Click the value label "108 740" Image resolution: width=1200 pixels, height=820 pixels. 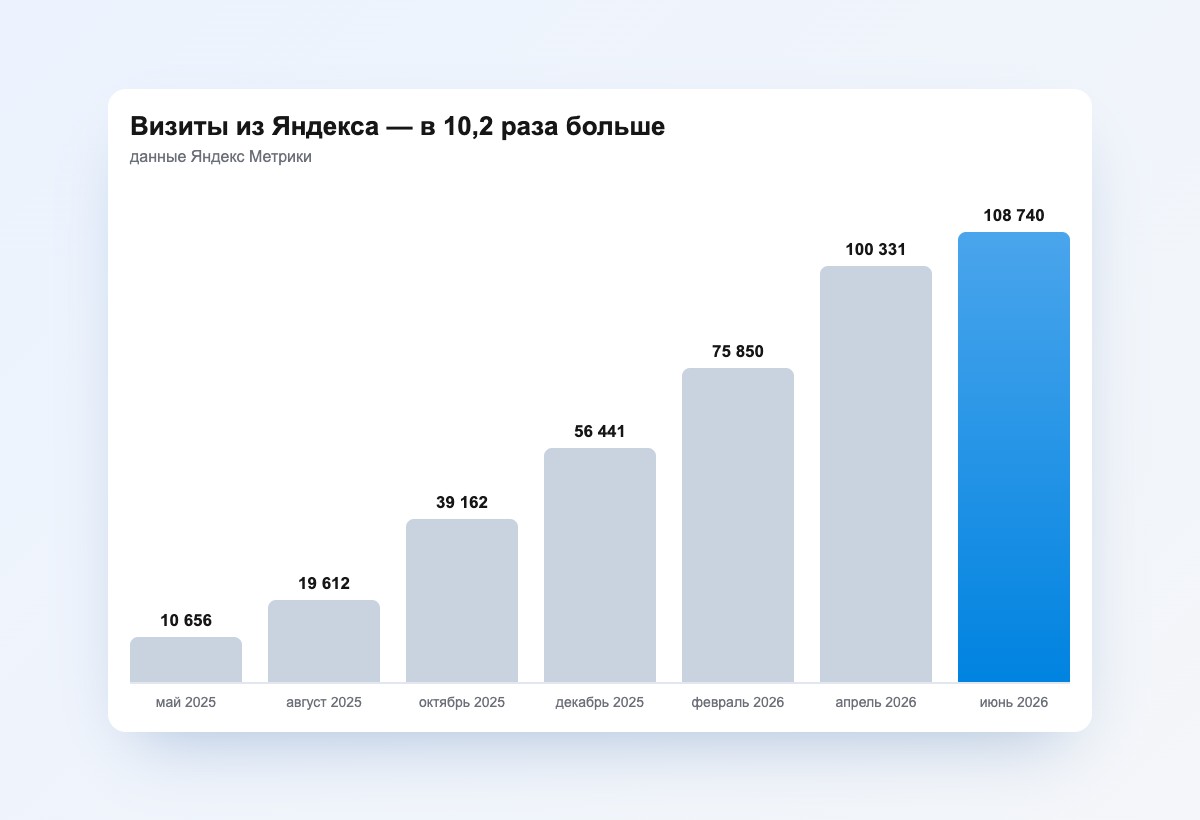point(1014,216)
